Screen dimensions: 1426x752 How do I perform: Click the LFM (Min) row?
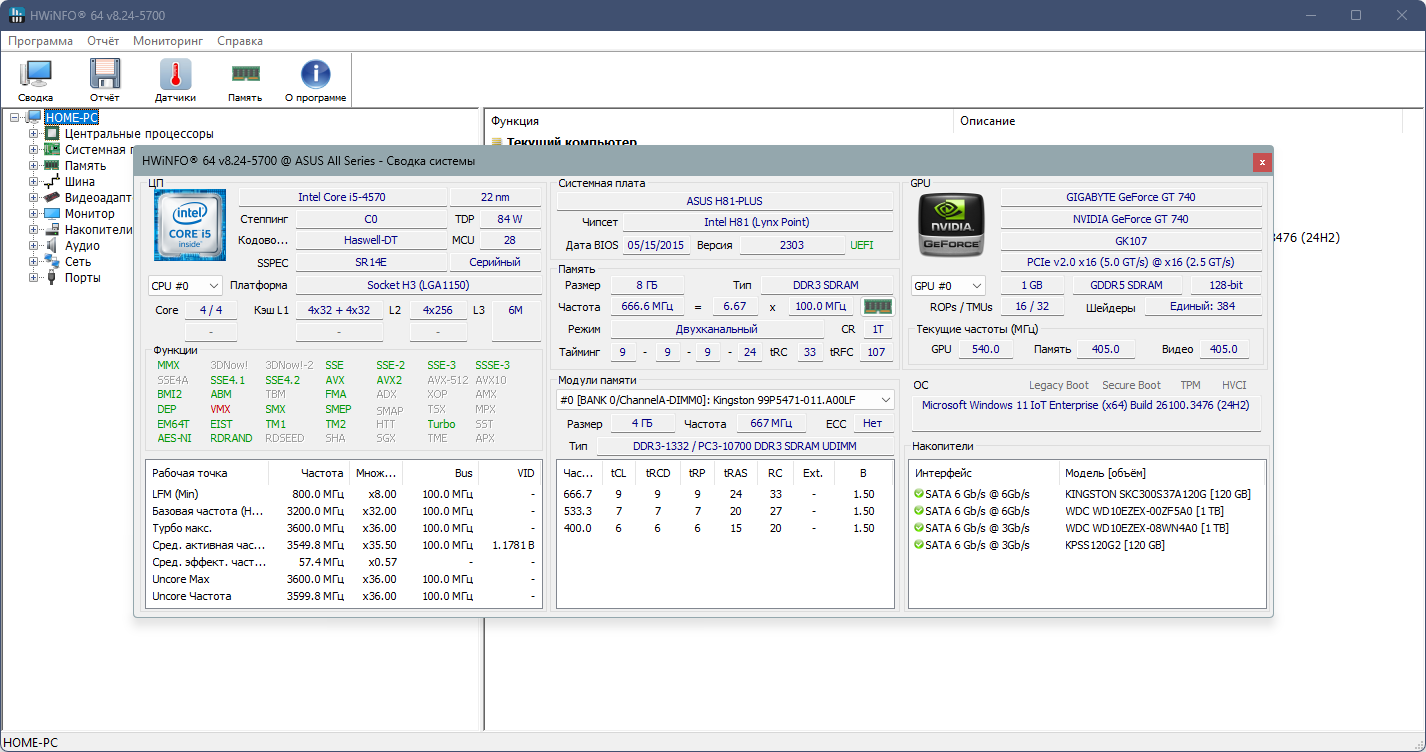344,494
